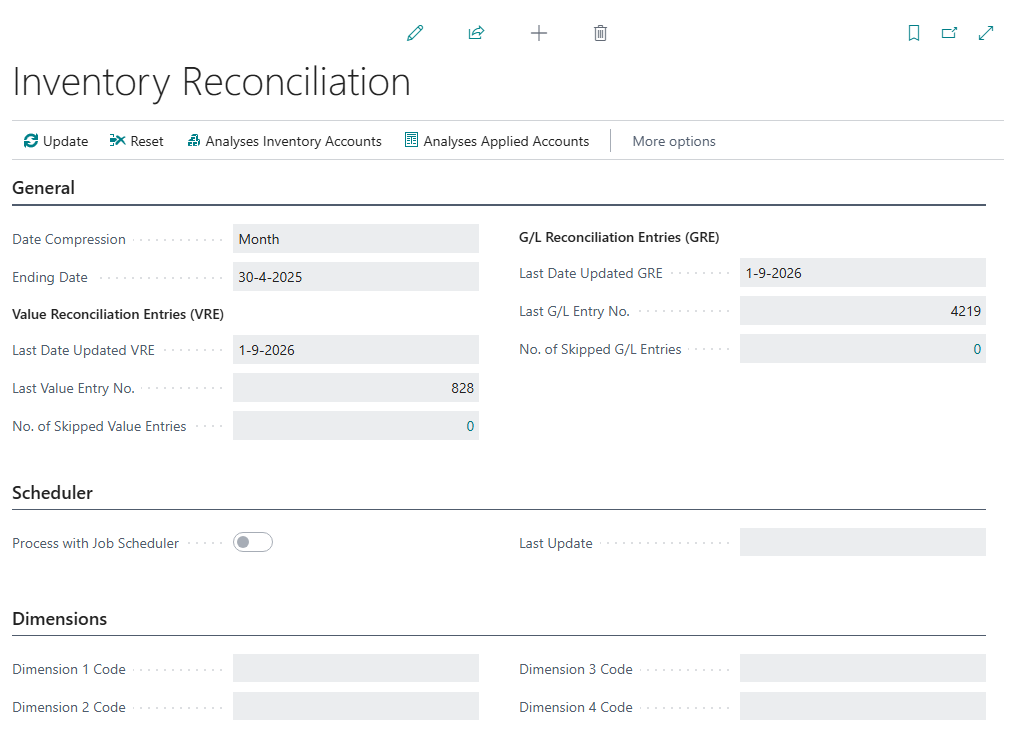
Task: Collapse the General section header
Action: (43, 188)
